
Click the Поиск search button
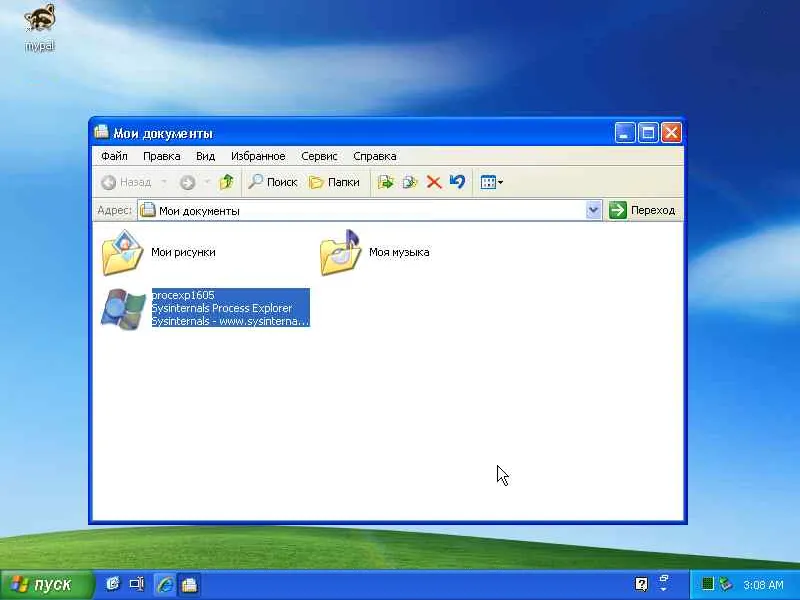tap(272, 182)
